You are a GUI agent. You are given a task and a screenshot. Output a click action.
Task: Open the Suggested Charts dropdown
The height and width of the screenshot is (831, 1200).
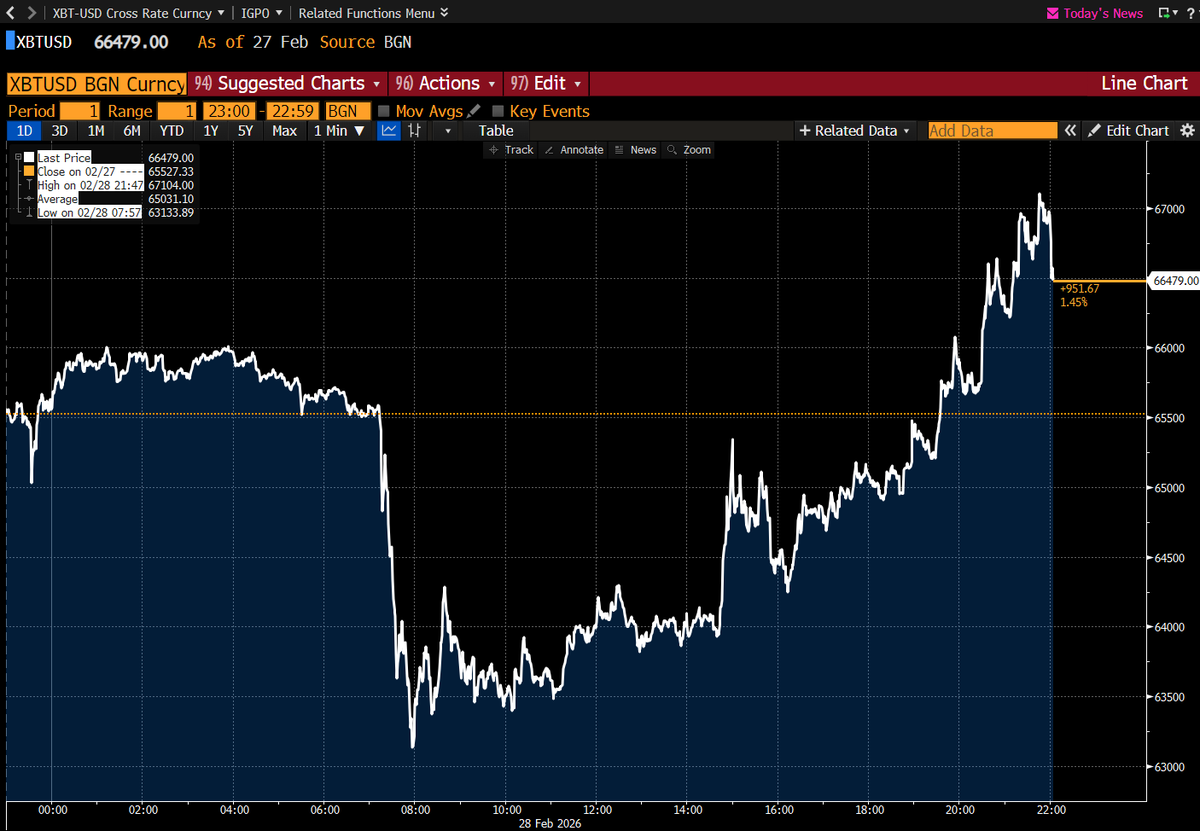287,83
